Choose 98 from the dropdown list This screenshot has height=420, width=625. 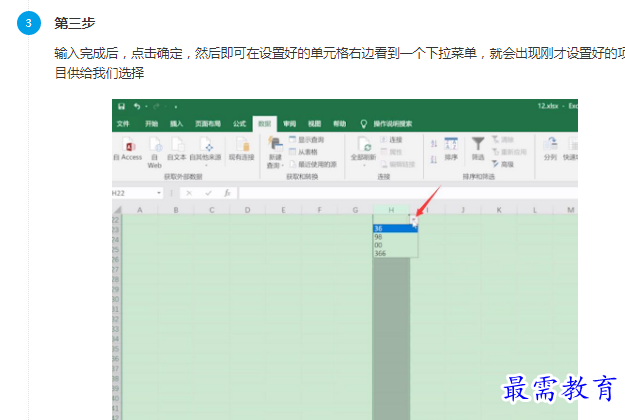(395, 237)
